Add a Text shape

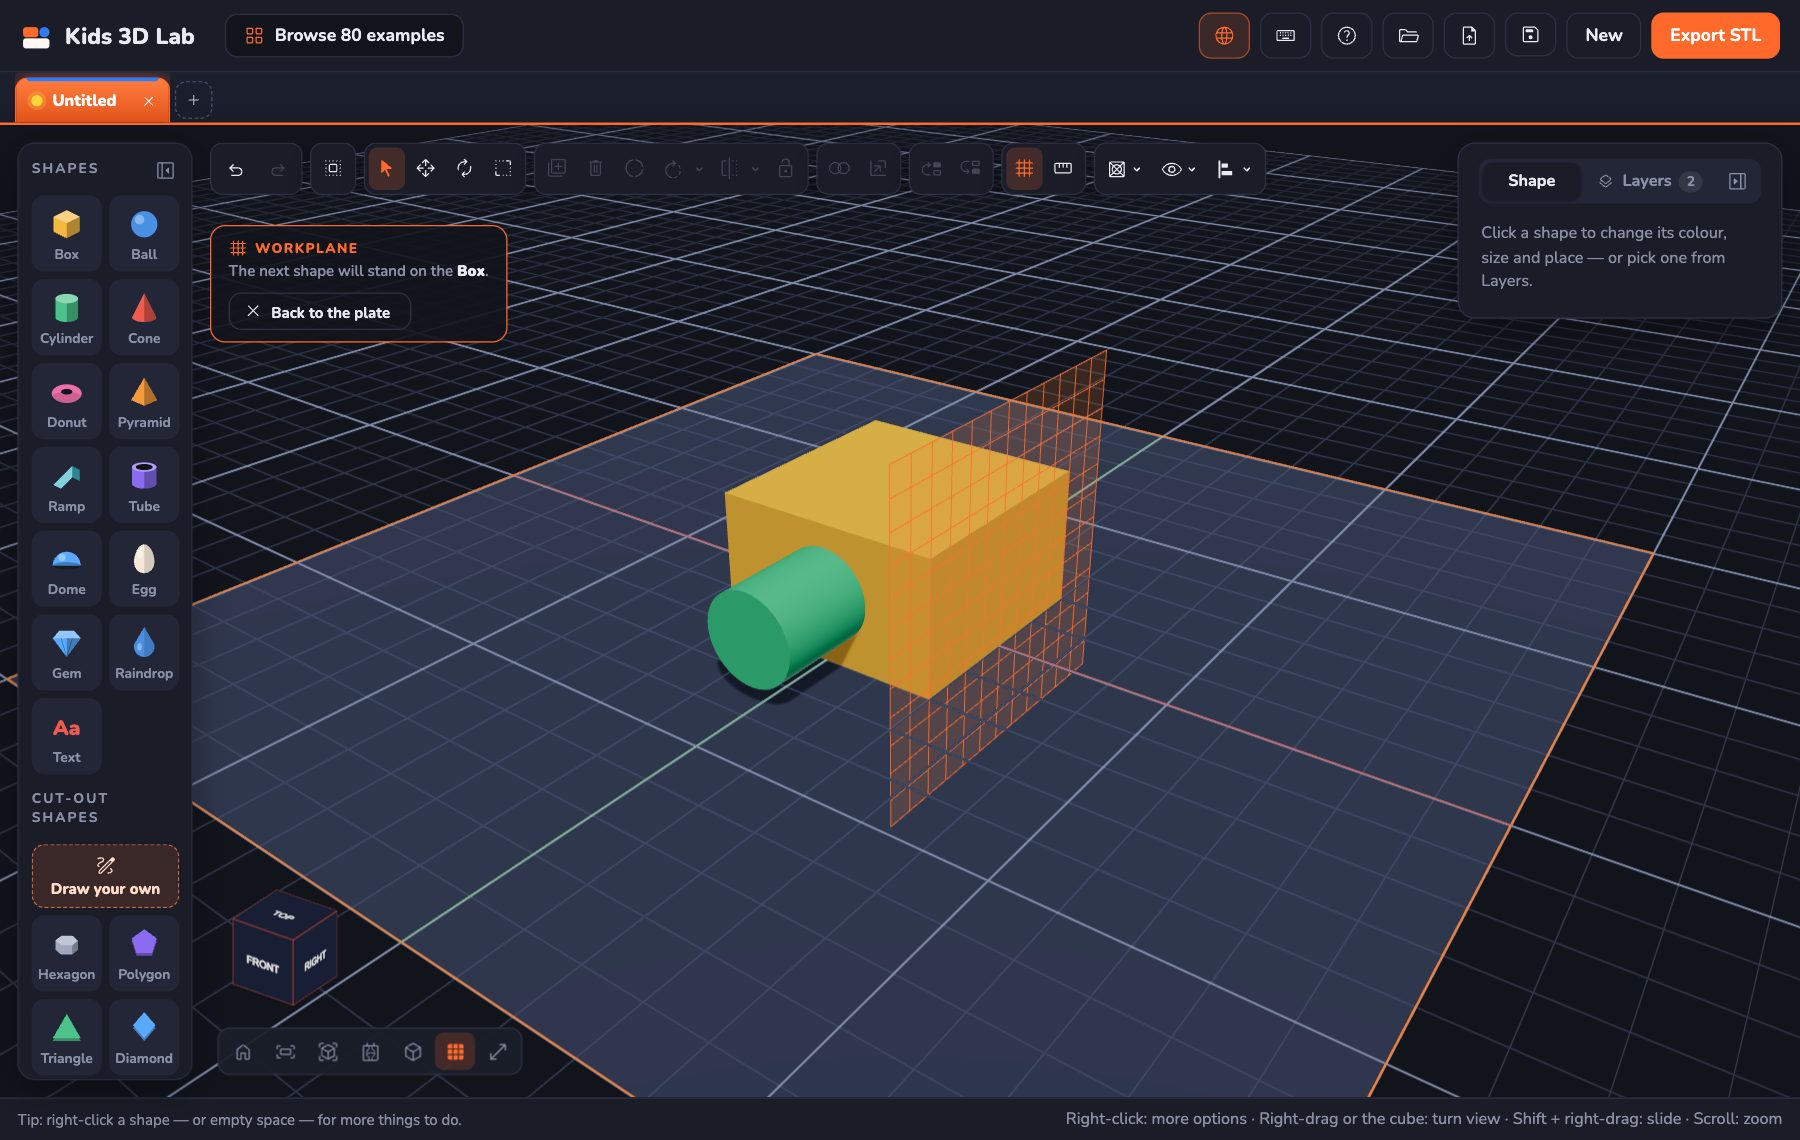pyautogui.click(x=66, y=737)
